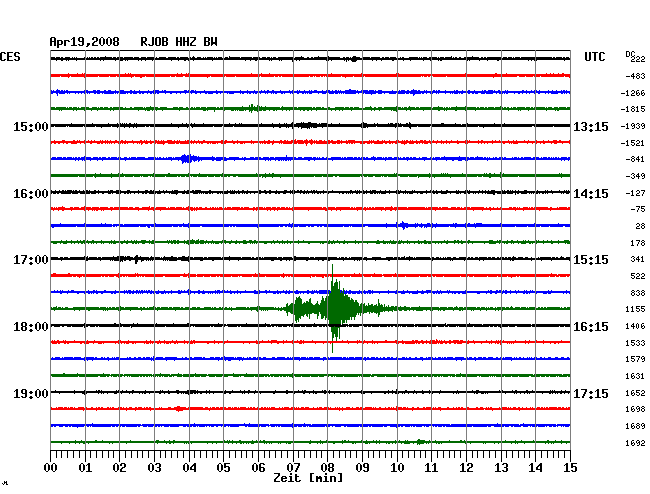
Task: Select the 19:00 local time label
Action: tap(31, 393)
